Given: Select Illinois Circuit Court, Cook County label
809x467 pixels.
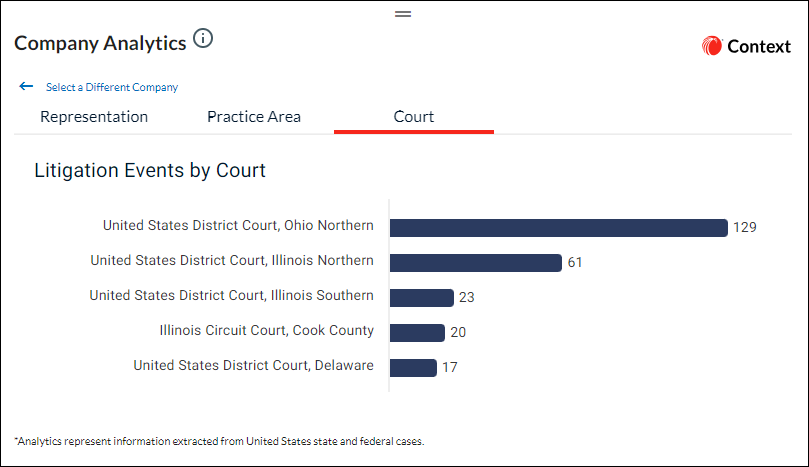Looking at the screenshot, I should [267, 331].
